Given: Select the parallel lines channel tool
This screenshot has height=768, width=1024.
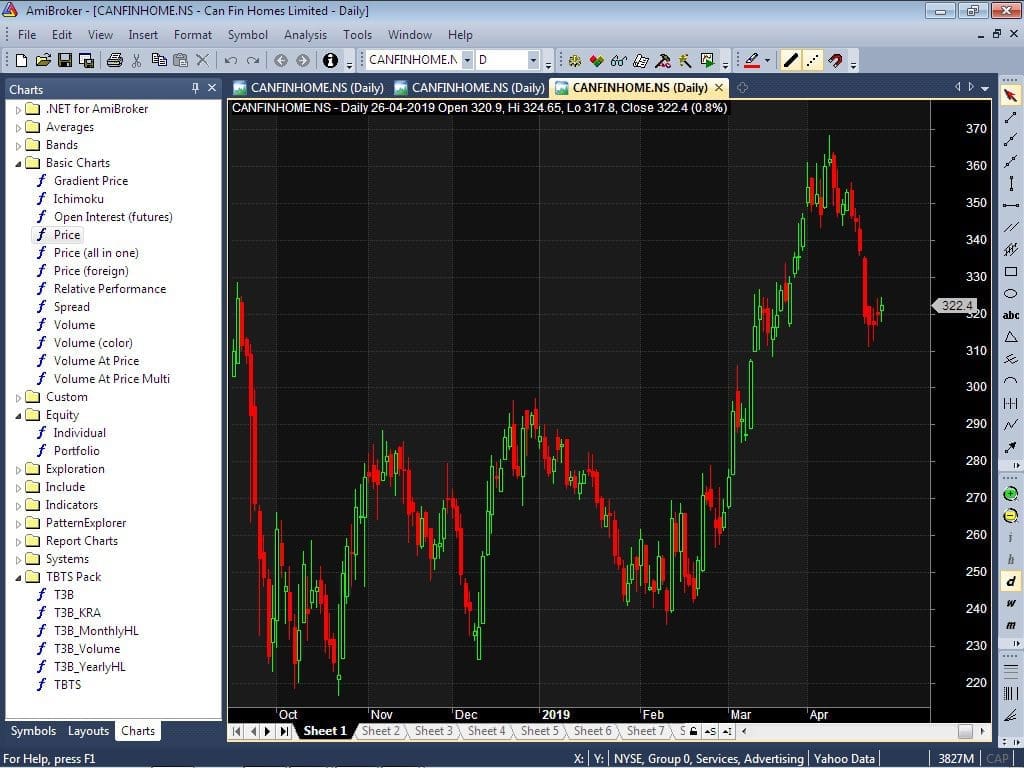Looking at the screenshot, I should (1010, 227).
